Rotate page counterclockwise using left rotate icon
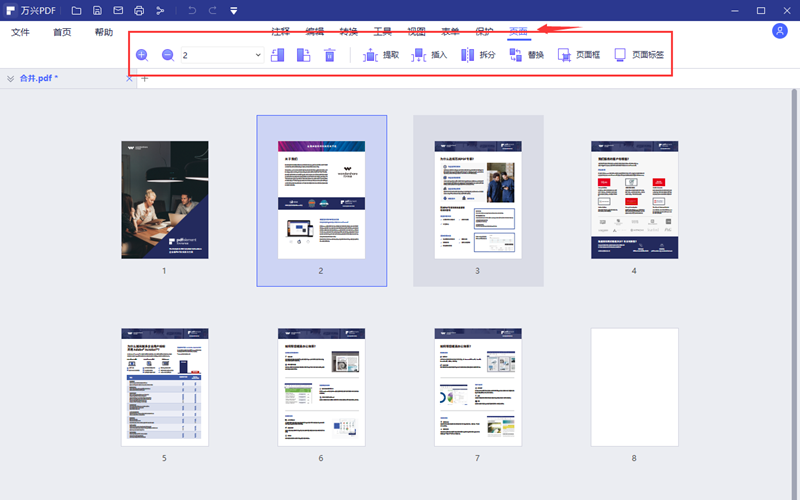Image resolution: width=800 pixels, height=500 pixels. [278, 55]
